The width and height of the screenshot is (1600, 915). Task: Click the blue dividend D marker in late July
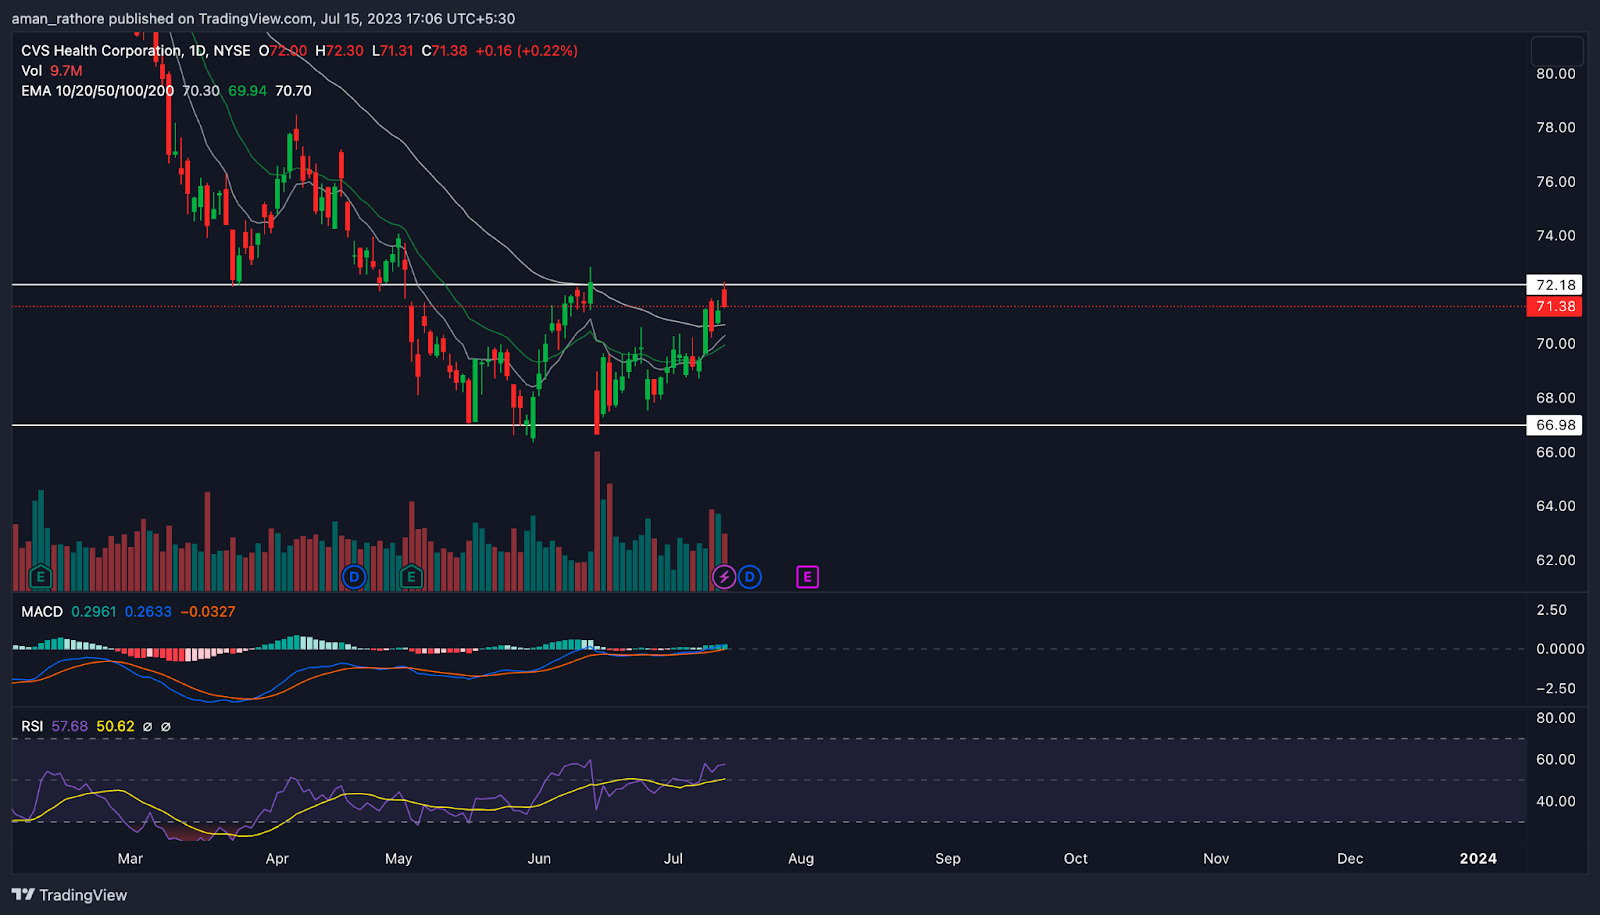tap(749, 577)
